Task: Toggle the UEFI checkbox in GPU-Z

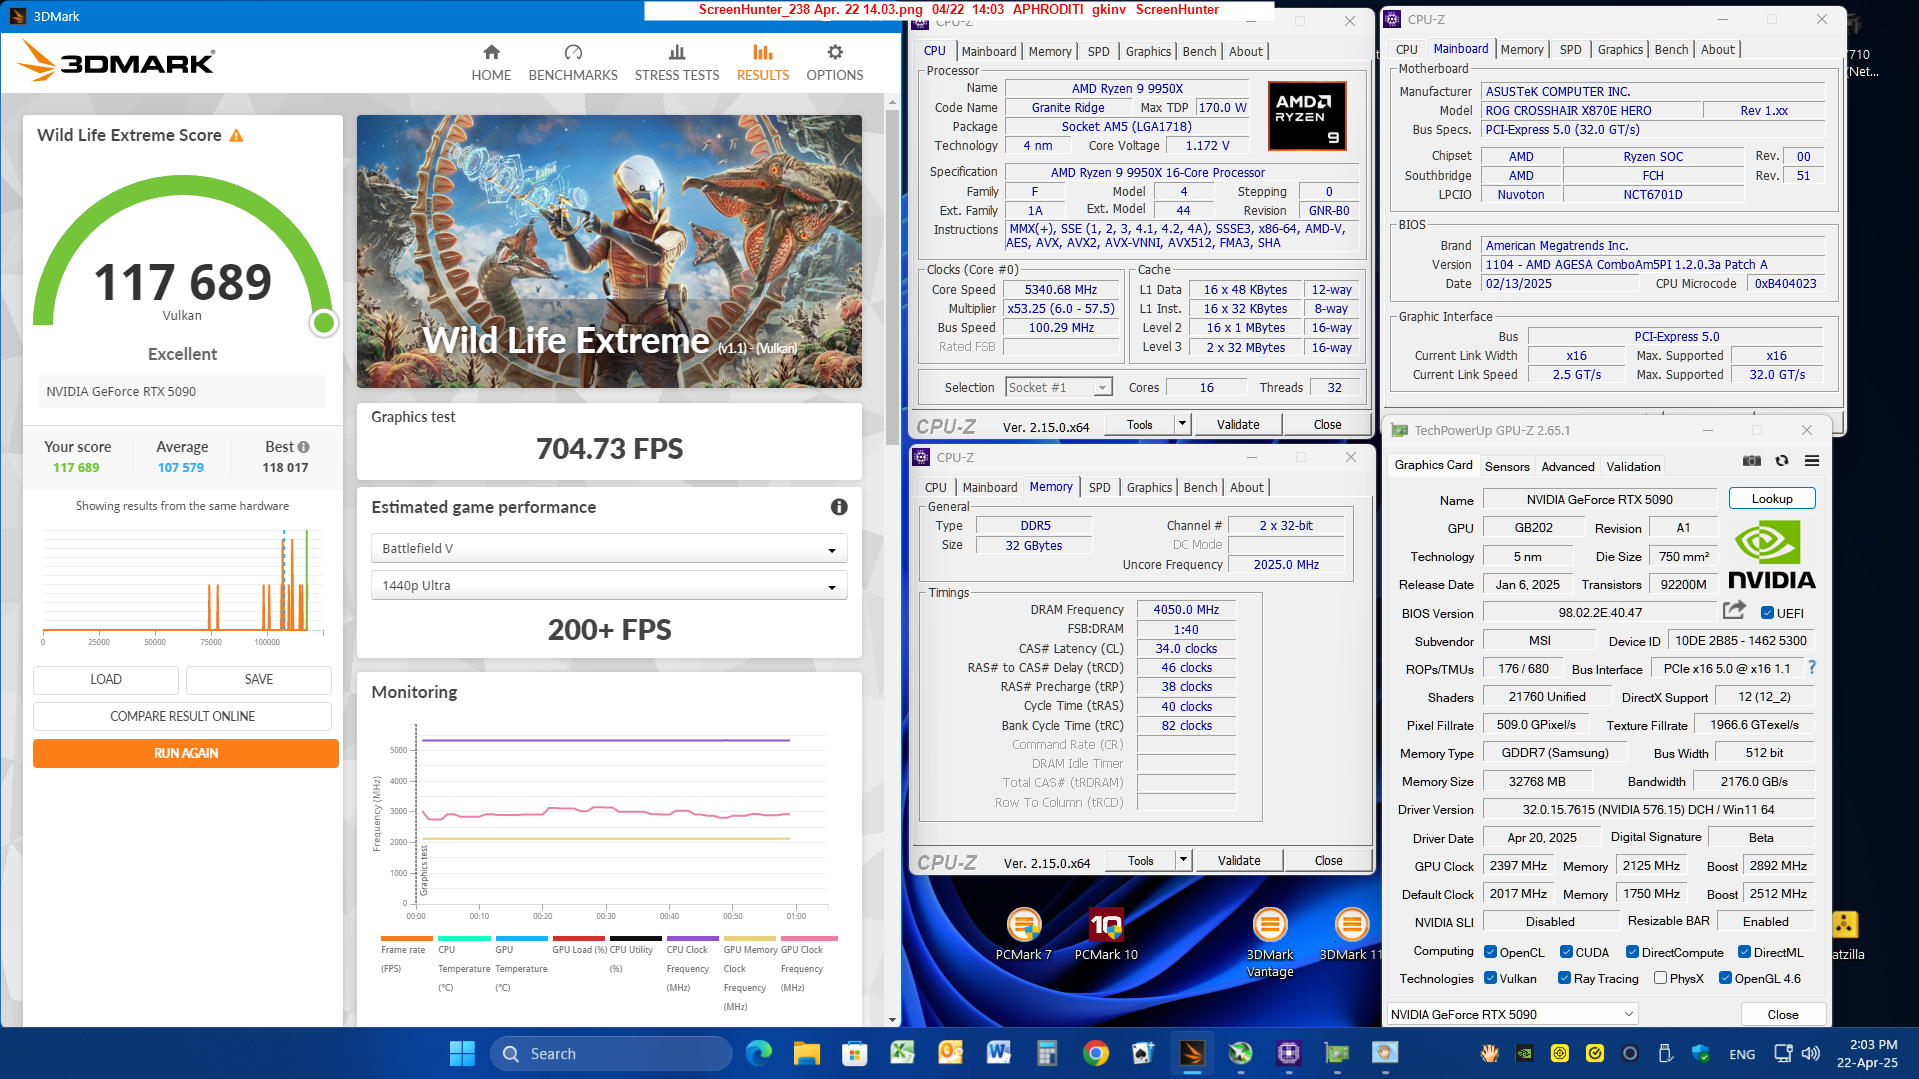Action: pyautogui.click(x=1767, y=613)
